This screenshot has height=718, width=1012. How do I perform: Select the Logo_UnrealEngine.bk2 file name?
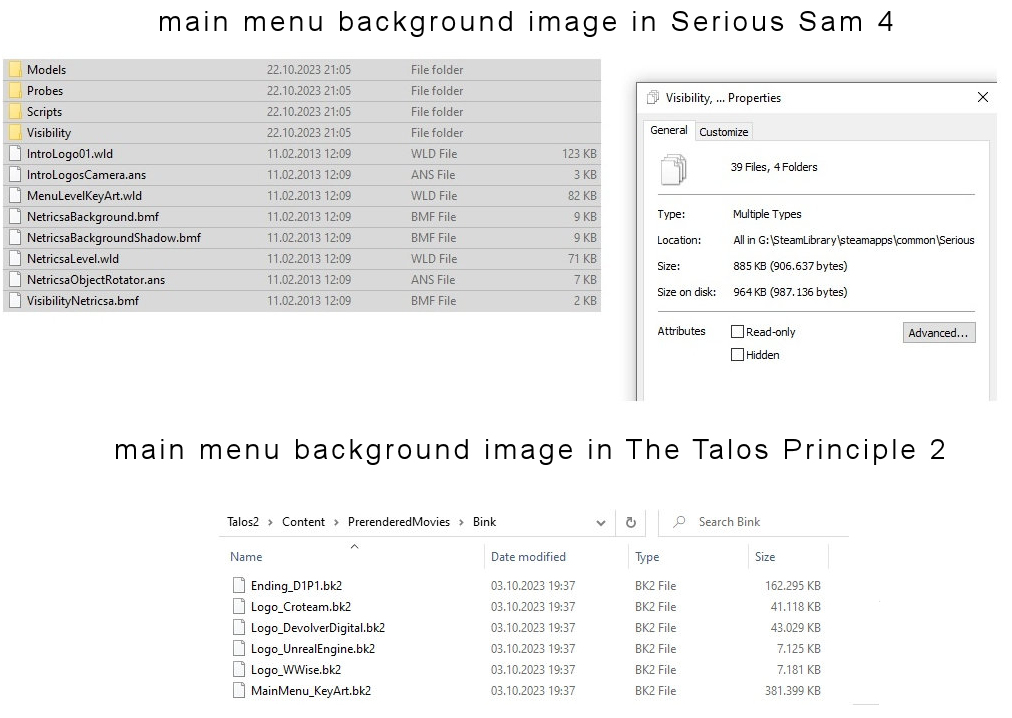(313, 649)
